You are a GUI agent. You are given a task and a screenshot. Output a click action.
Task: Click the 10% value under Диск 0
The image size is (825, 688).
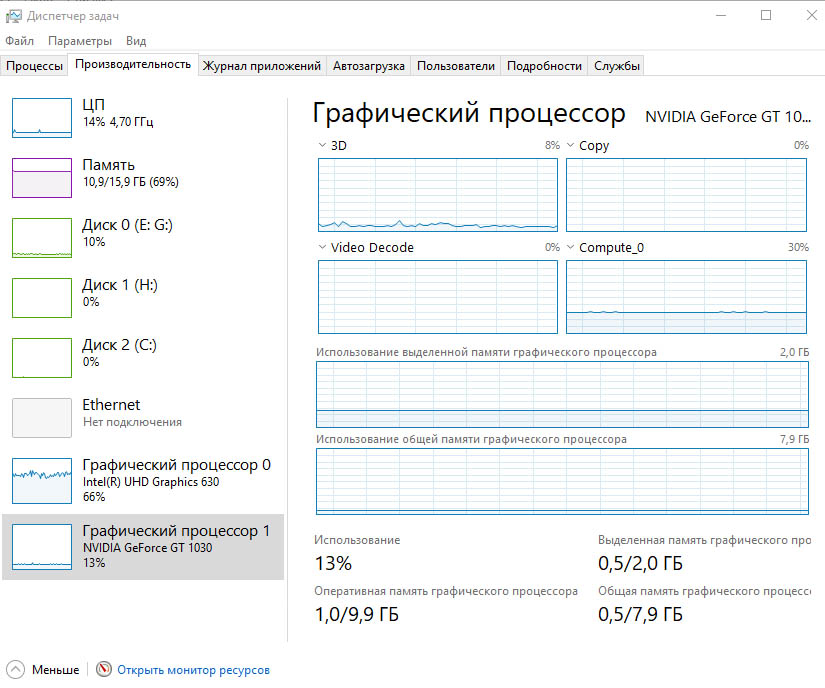[94, 242]
